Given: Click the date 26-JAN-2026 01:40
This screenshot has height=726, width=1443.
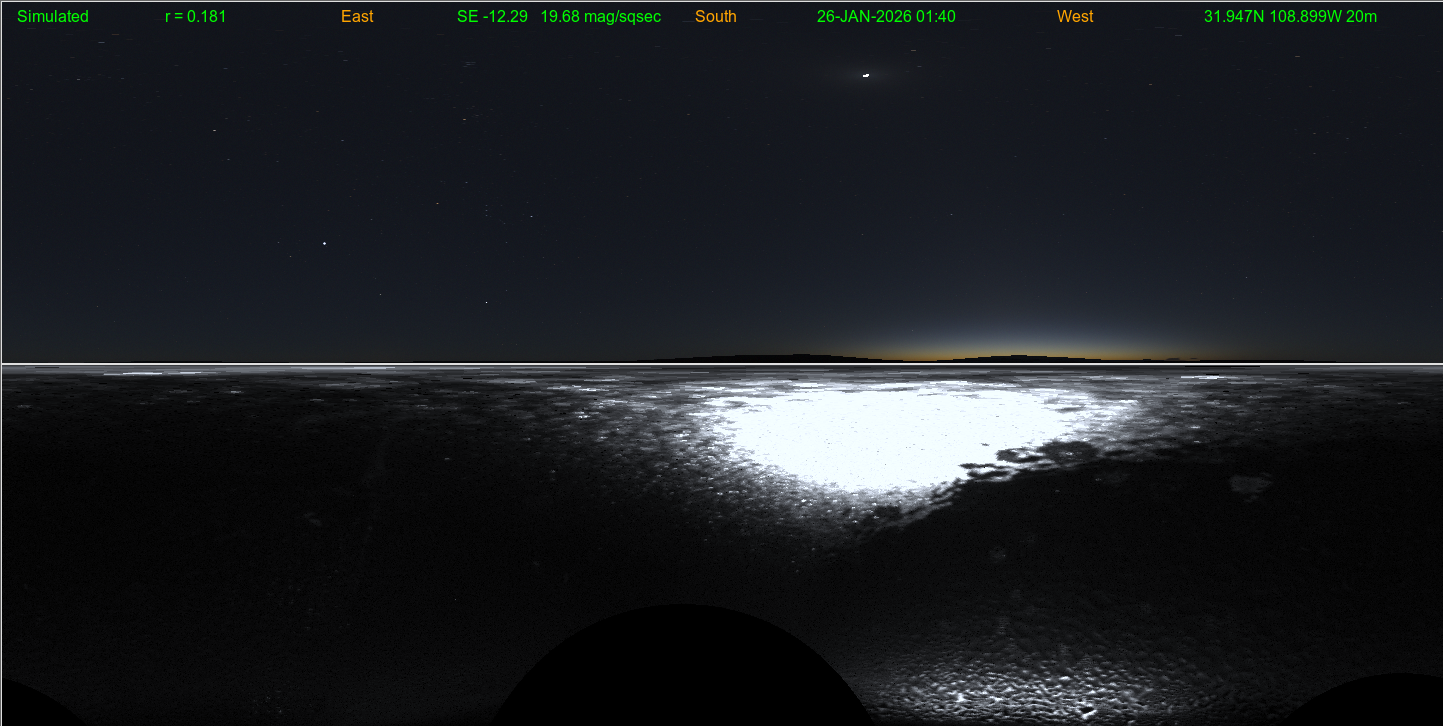Looking at the screenshot, I should (886, 17).
